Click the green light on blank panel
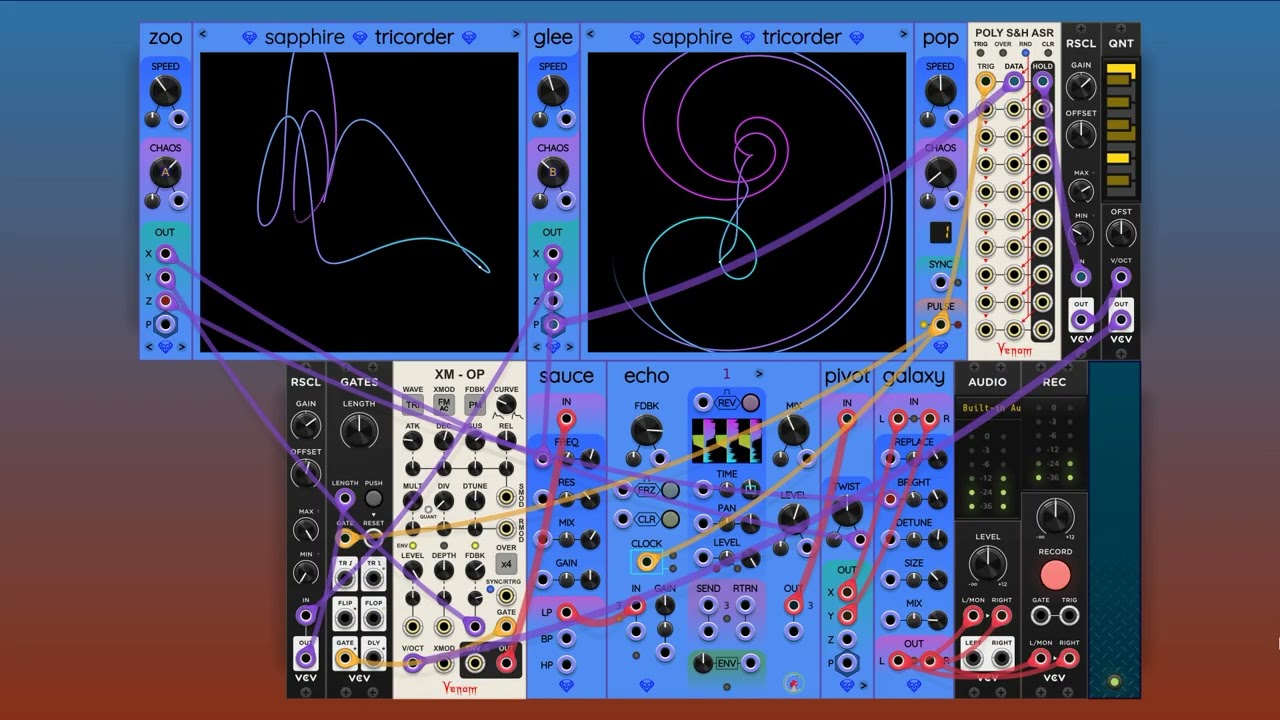Image resolution: width=1280 pixels, height=720 pixels. click(1114, 682)
